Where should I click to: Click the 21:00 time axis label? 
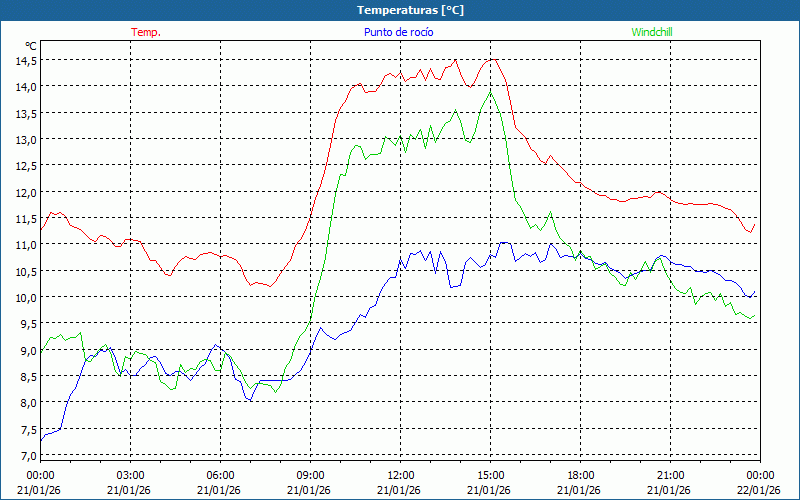(x=670, y=475)
